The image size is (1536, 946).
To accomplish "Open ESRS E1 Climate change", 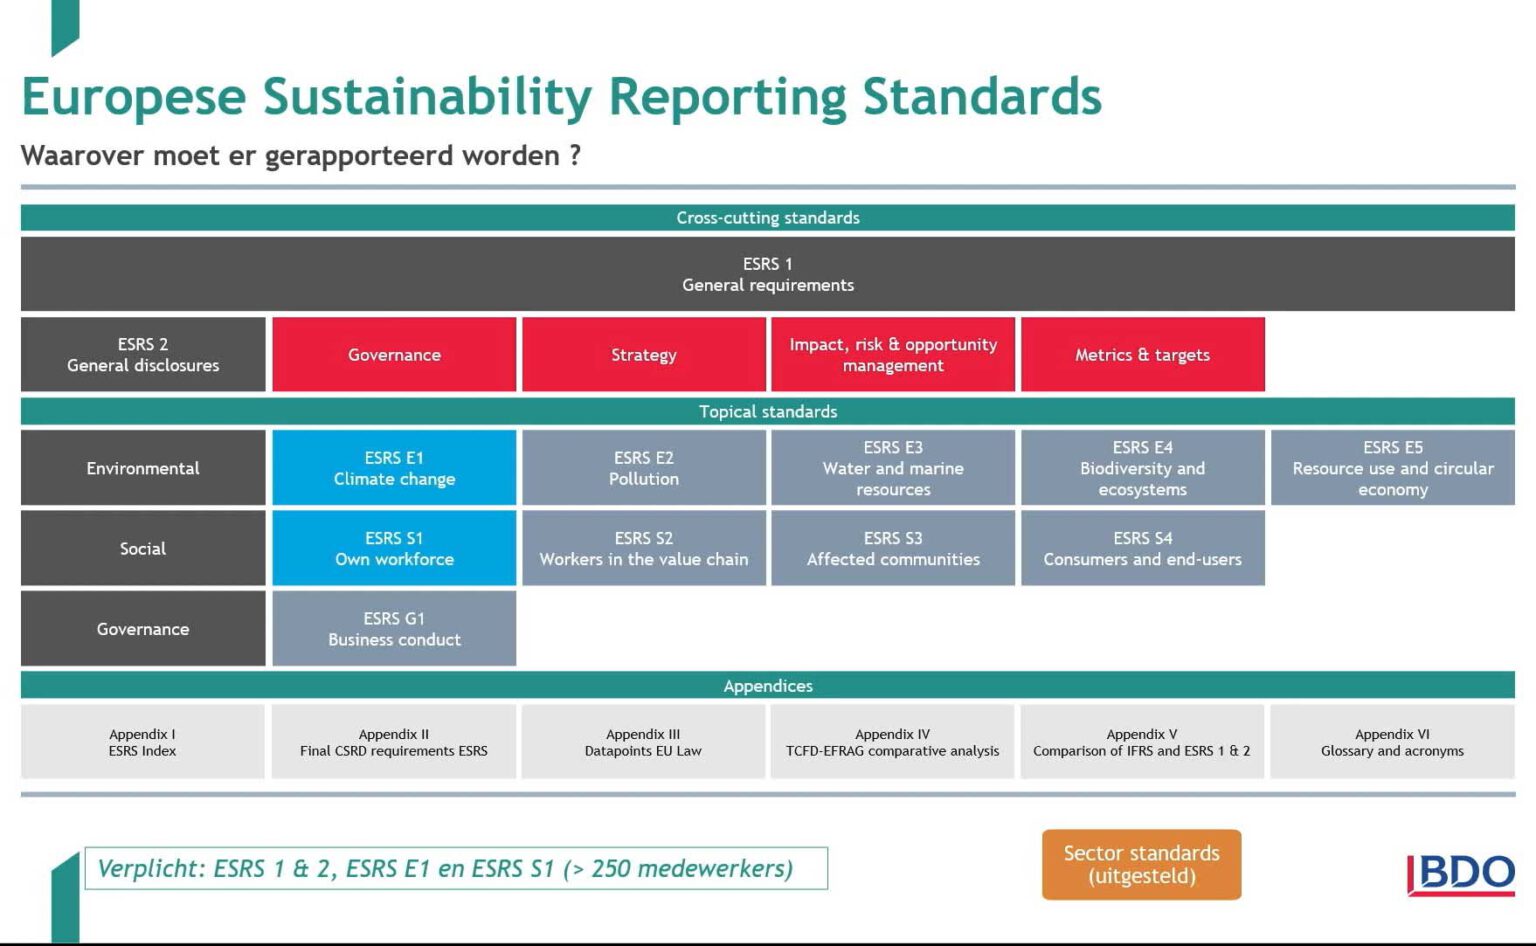I will [393, 468].
